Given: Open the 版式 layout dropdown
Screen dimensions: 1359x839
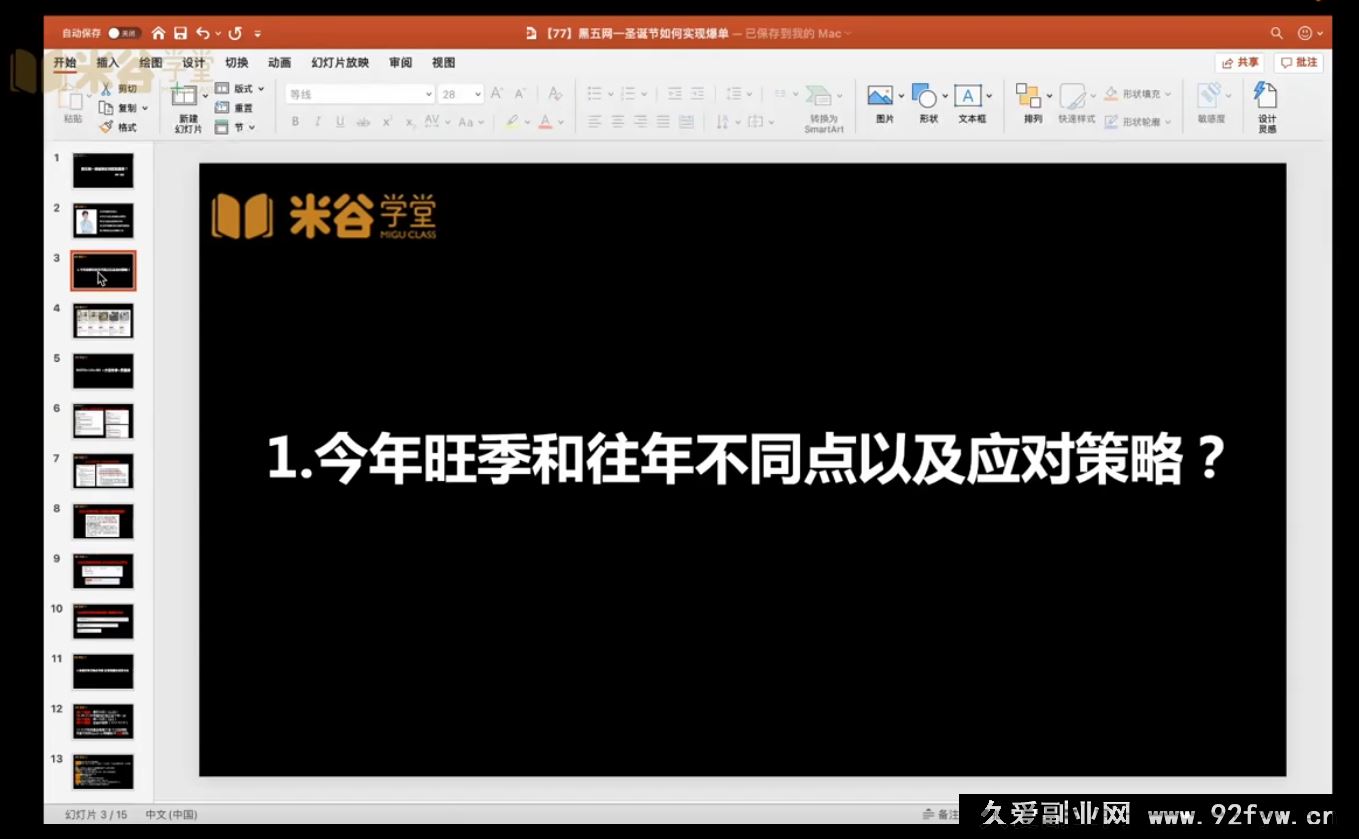Looking at the screenshot, I should click(240, 88).
